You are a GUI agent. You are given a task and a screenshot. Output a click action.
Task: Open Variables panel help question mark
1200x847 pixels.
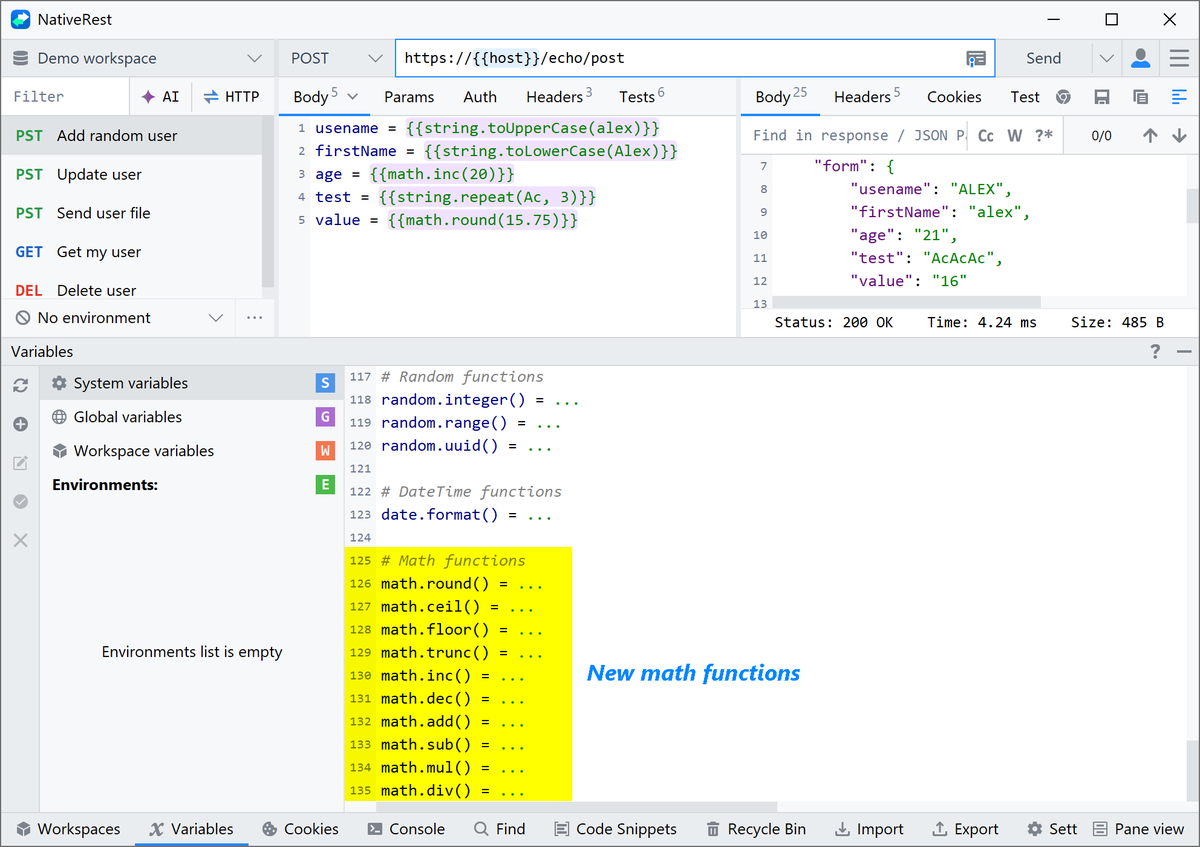pyautogui.click(x=1155, y=352)
